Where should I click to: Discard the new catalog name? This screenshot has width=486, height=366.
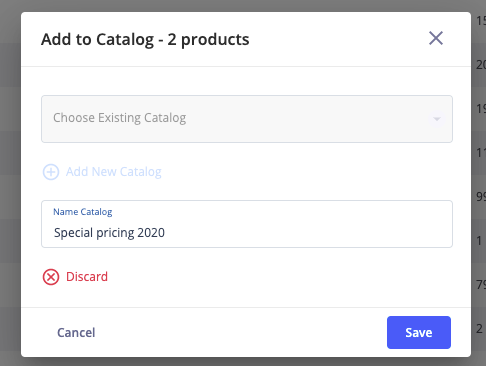[87, 277]
